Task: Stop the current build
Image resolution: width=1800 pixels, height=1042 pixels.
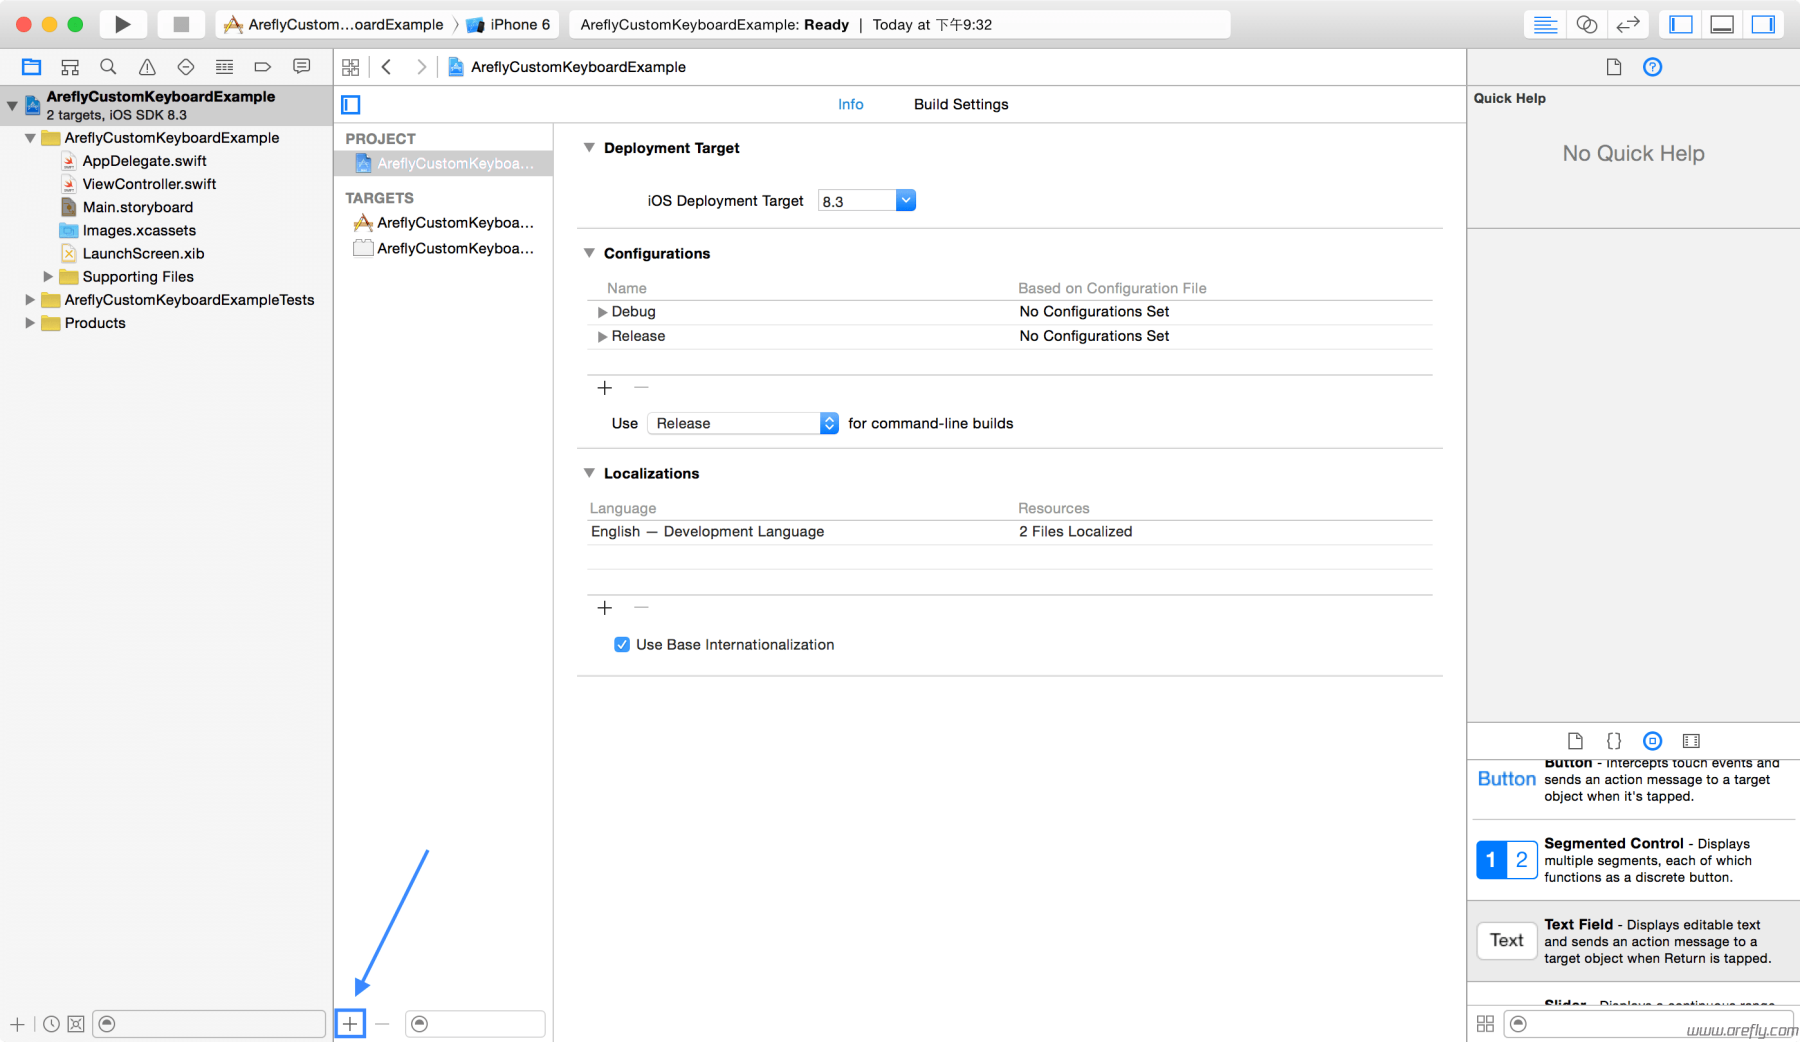Action: tap(181, 24)
